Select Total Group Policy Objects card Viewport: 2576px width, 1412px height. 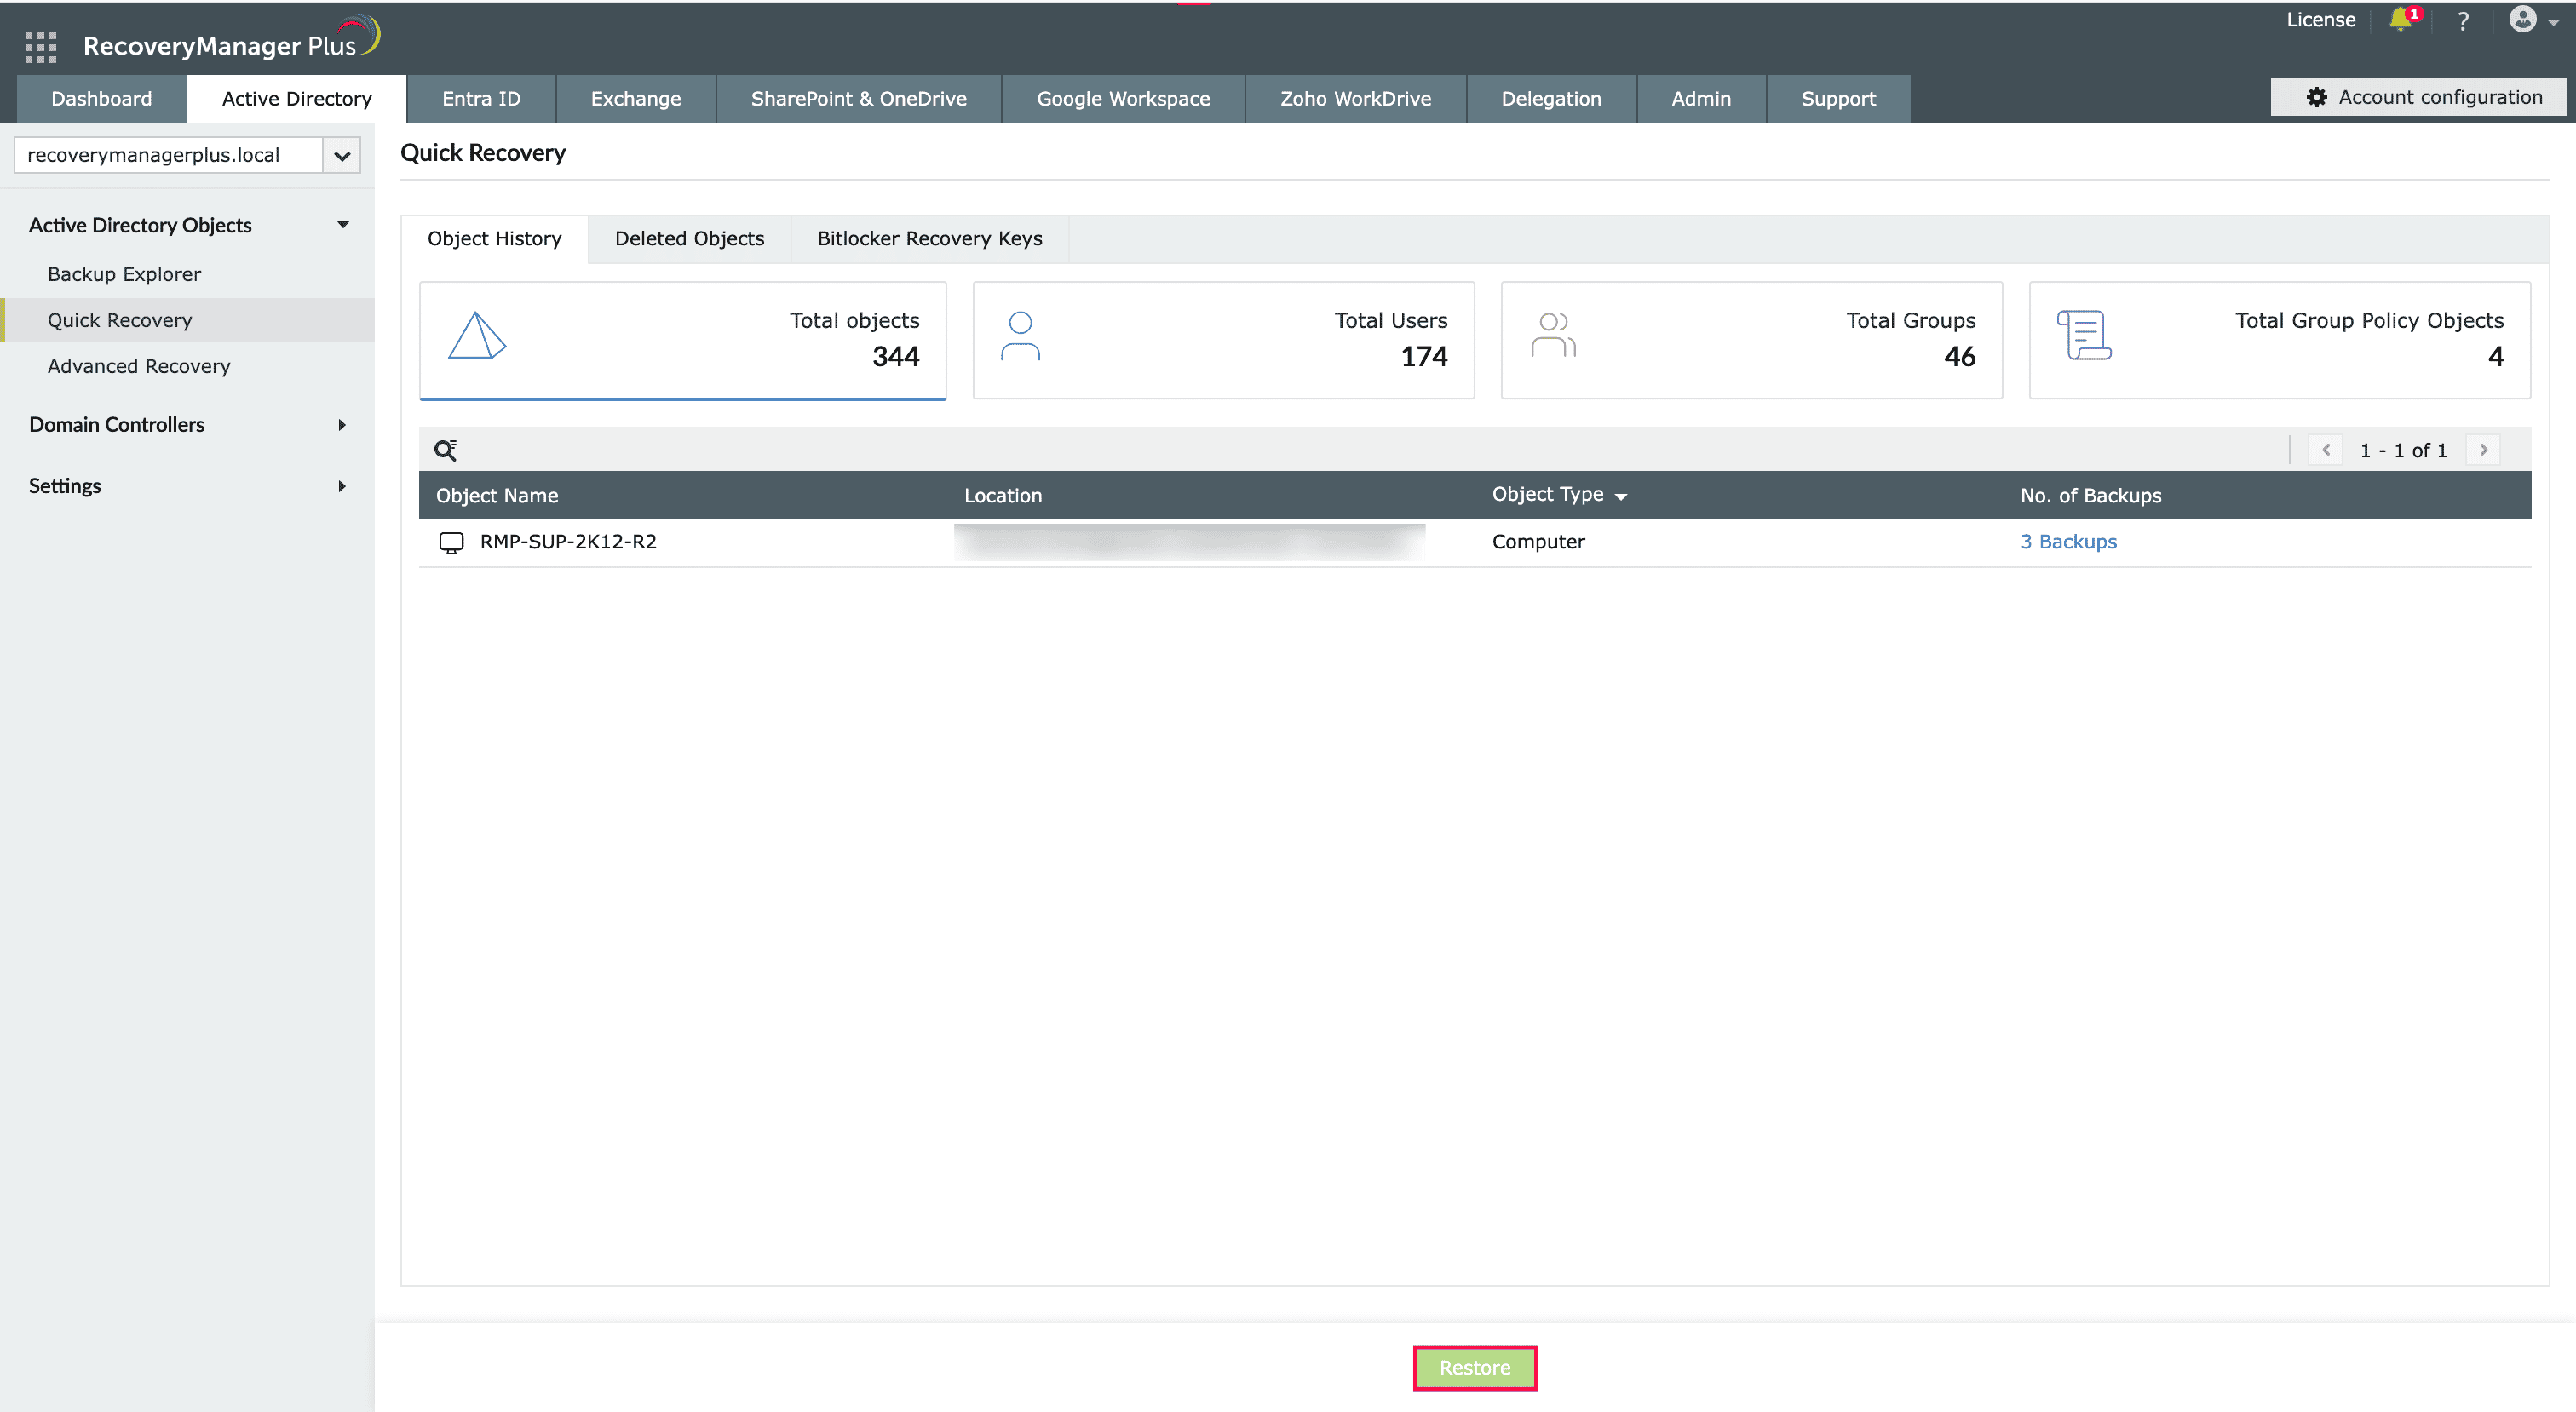point(2279,339)
